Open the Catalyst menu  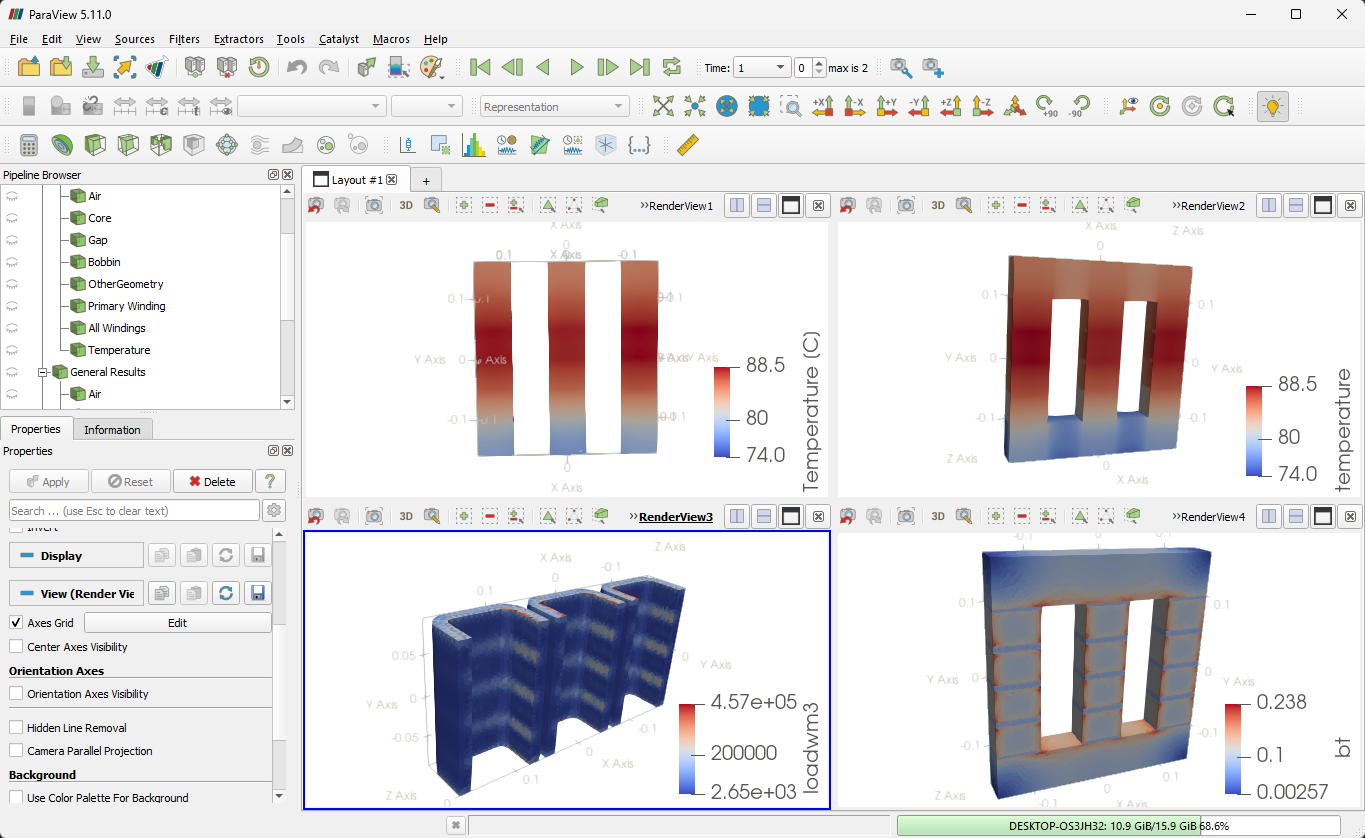[x=339, y=39]
